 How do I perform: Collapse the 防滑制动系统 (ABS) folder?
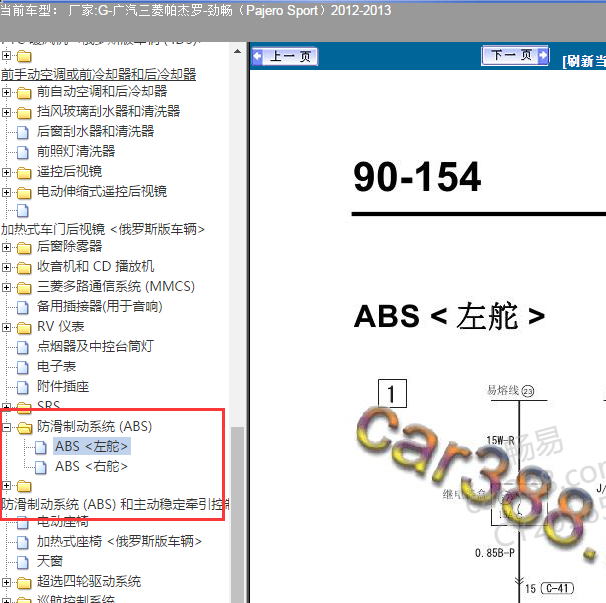6,428
